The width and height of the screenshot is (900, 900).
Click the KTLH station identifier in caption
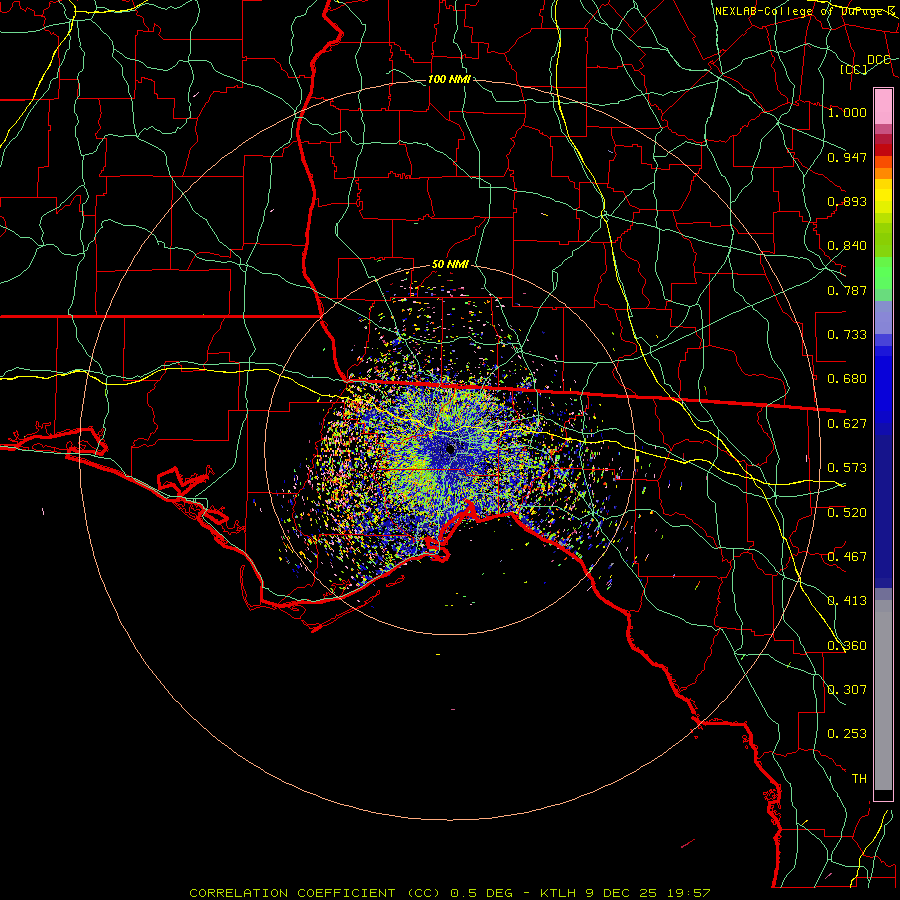560,893
